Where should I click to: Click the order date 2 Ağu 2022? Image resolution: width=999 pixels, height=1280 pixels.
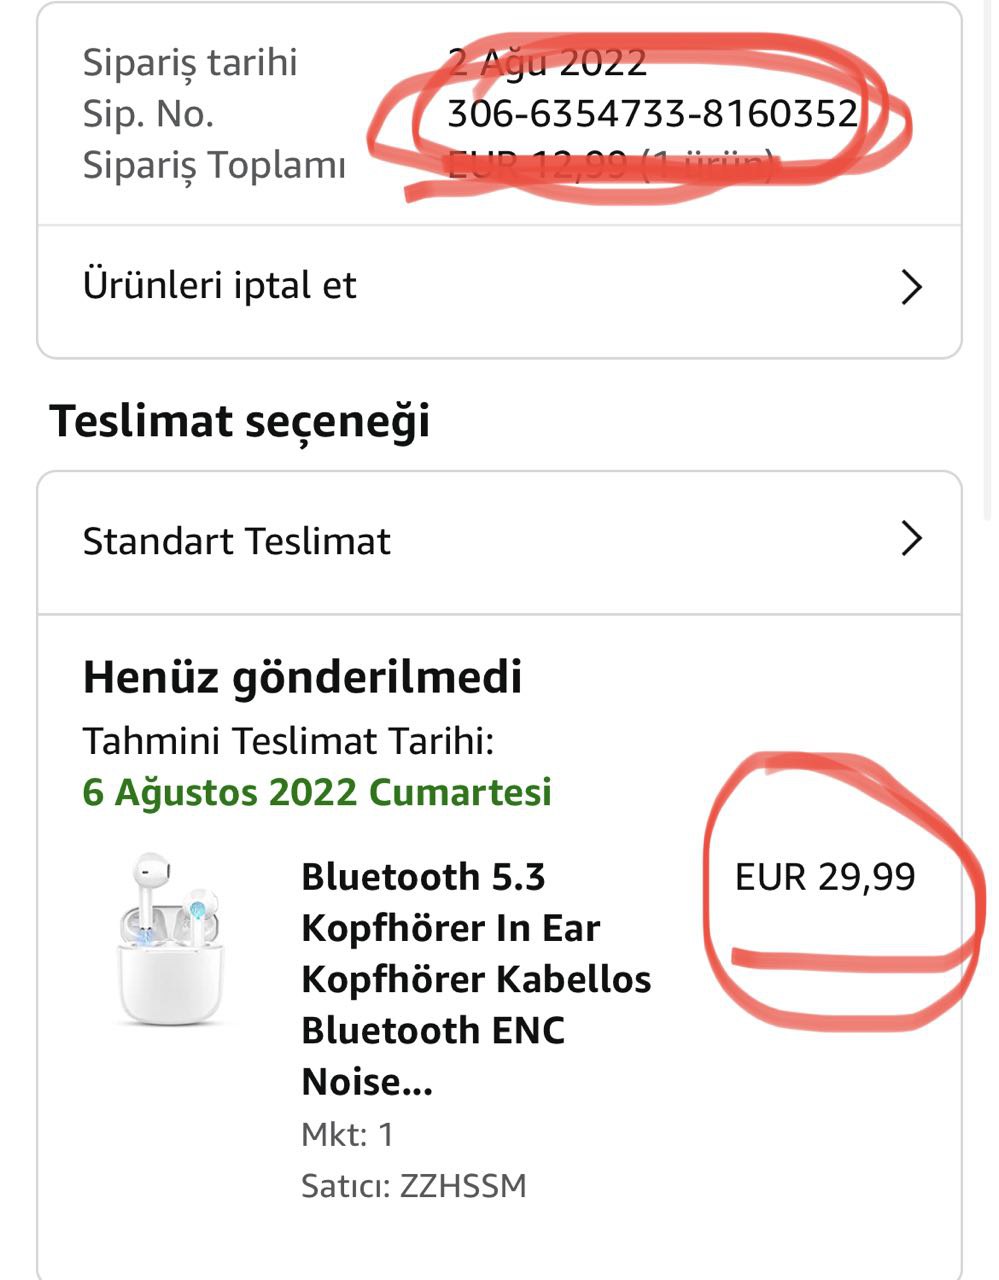point(547,62)
